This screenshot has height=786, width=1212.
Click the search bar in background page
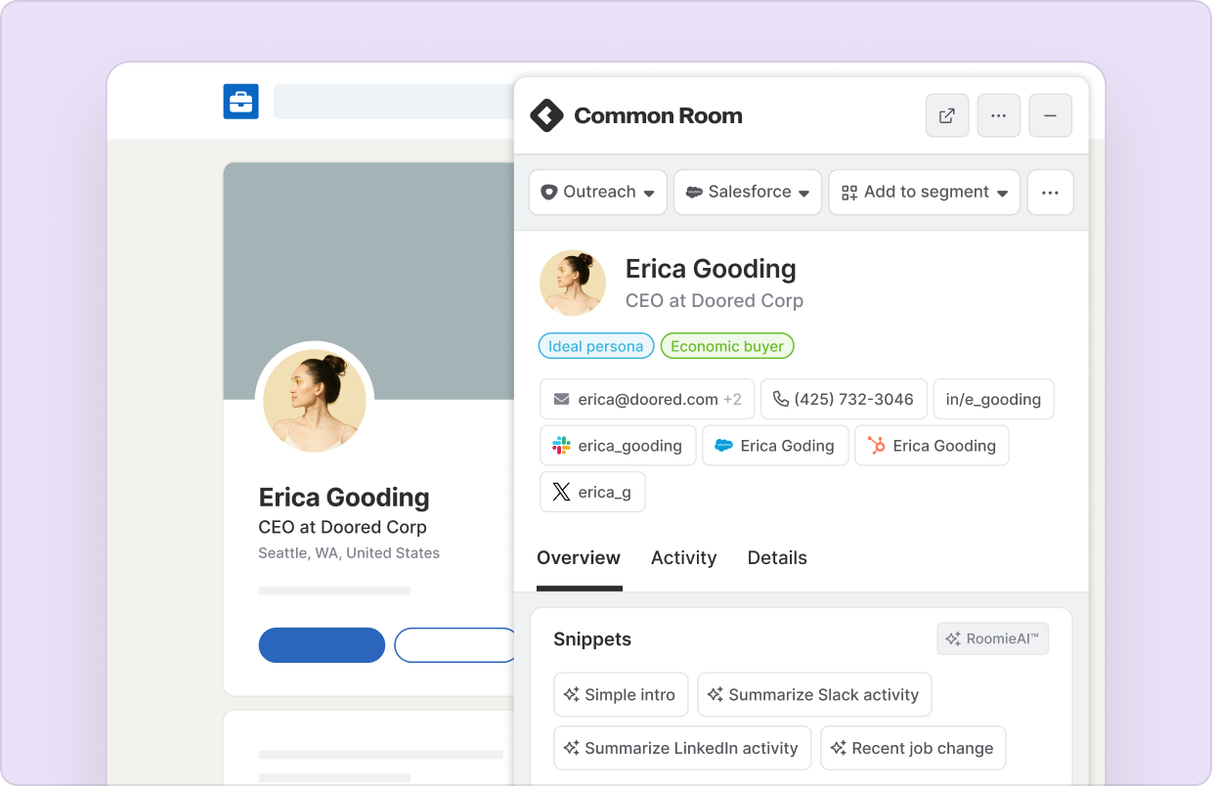tap(394, 102)
